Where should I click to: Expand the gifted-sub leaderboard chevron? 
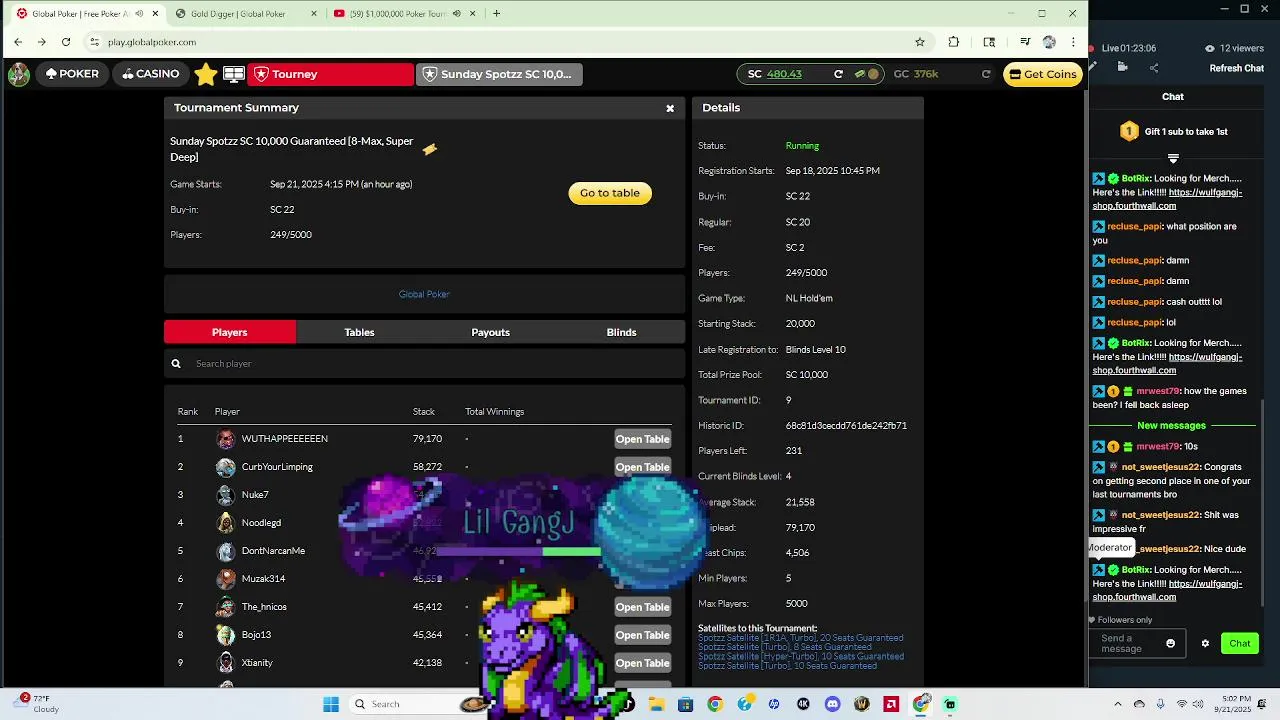(x=1173, y=158)
